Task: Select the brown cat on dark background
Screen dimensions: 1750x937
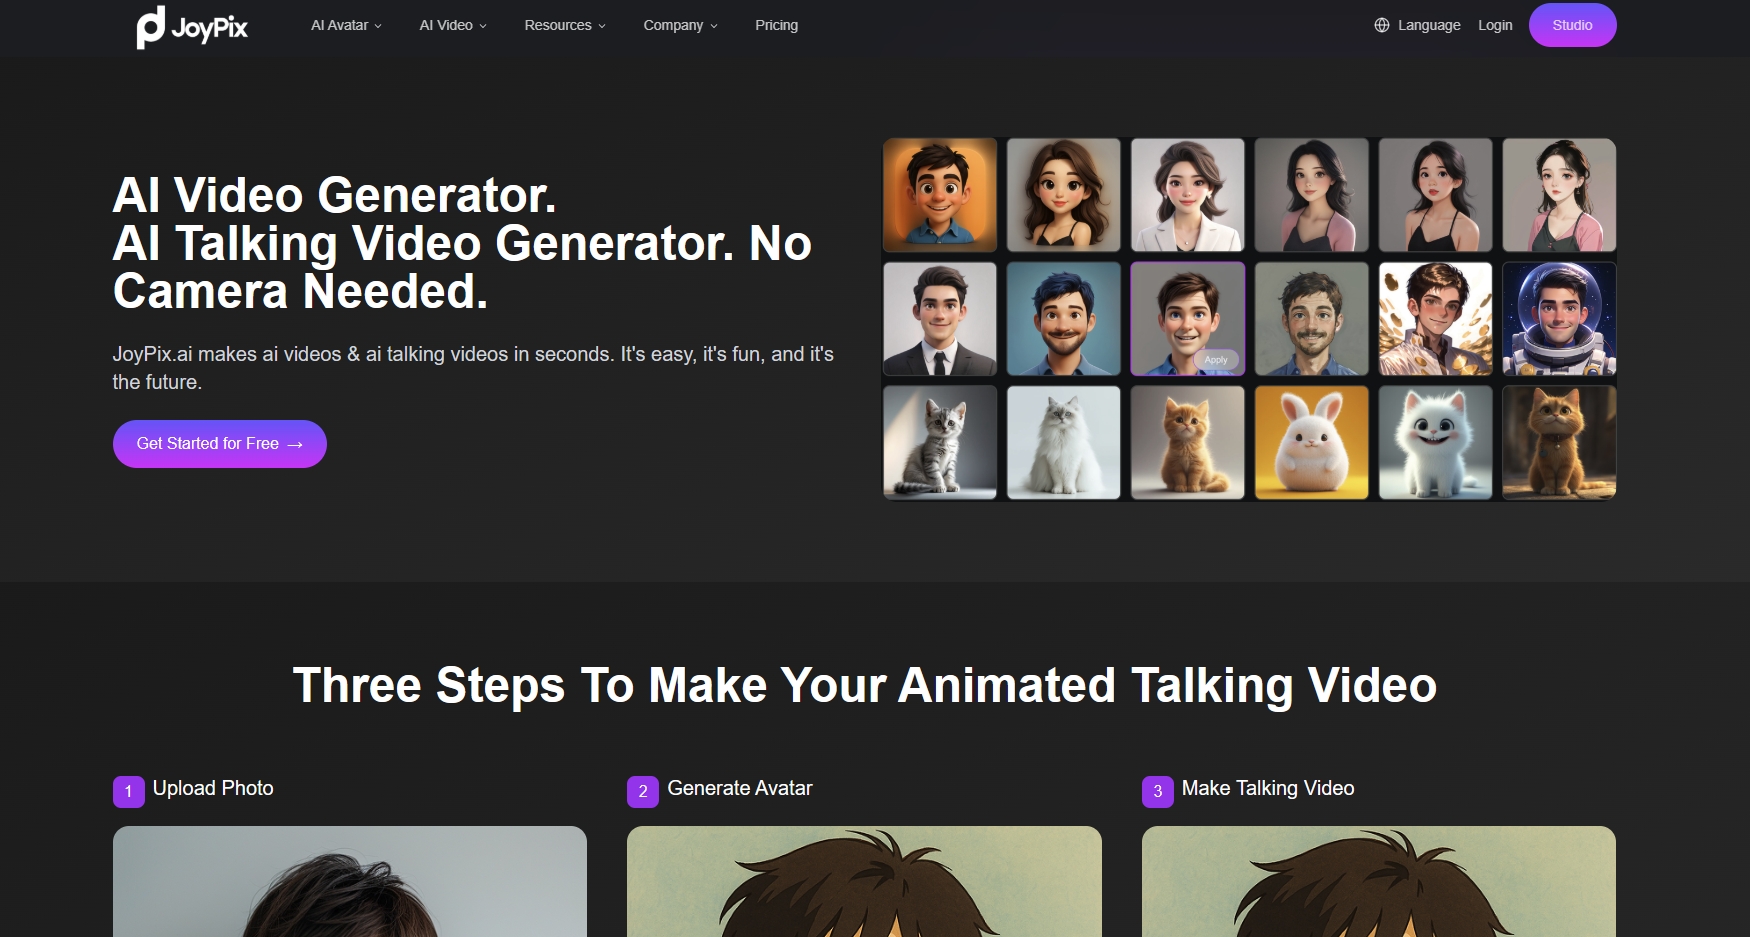Action: pyautogui.click(x=1559, y=443)
